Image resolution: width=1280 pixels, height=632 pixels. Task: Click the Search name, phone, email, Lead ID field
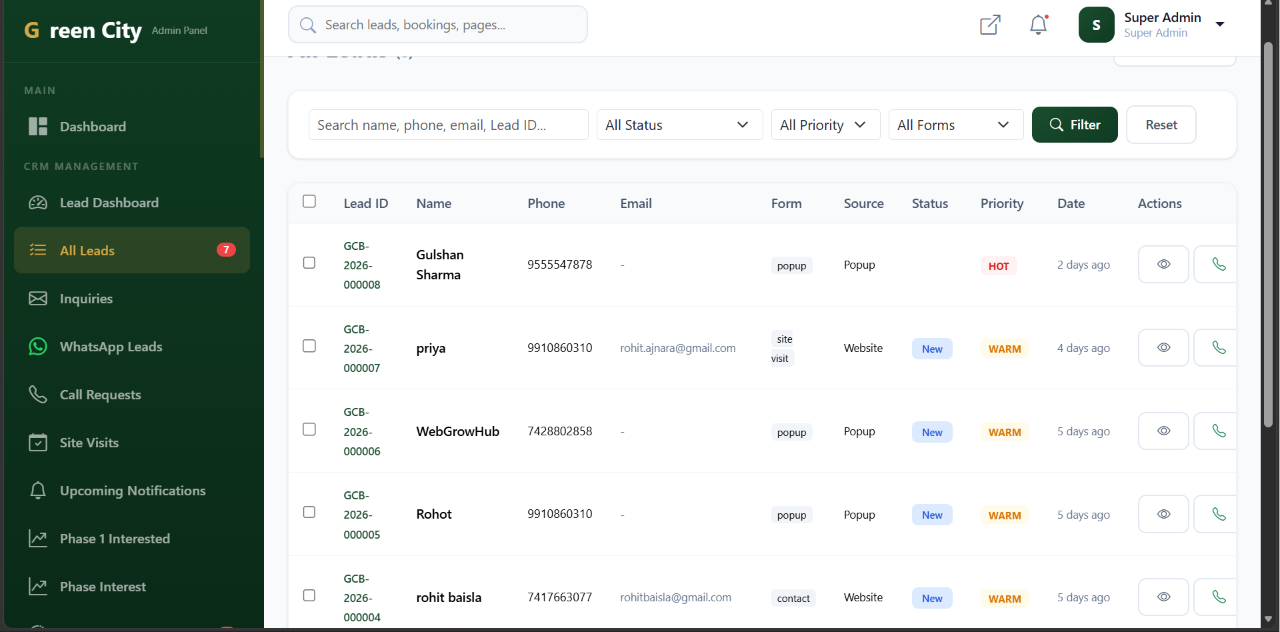[x=448, y=125]
